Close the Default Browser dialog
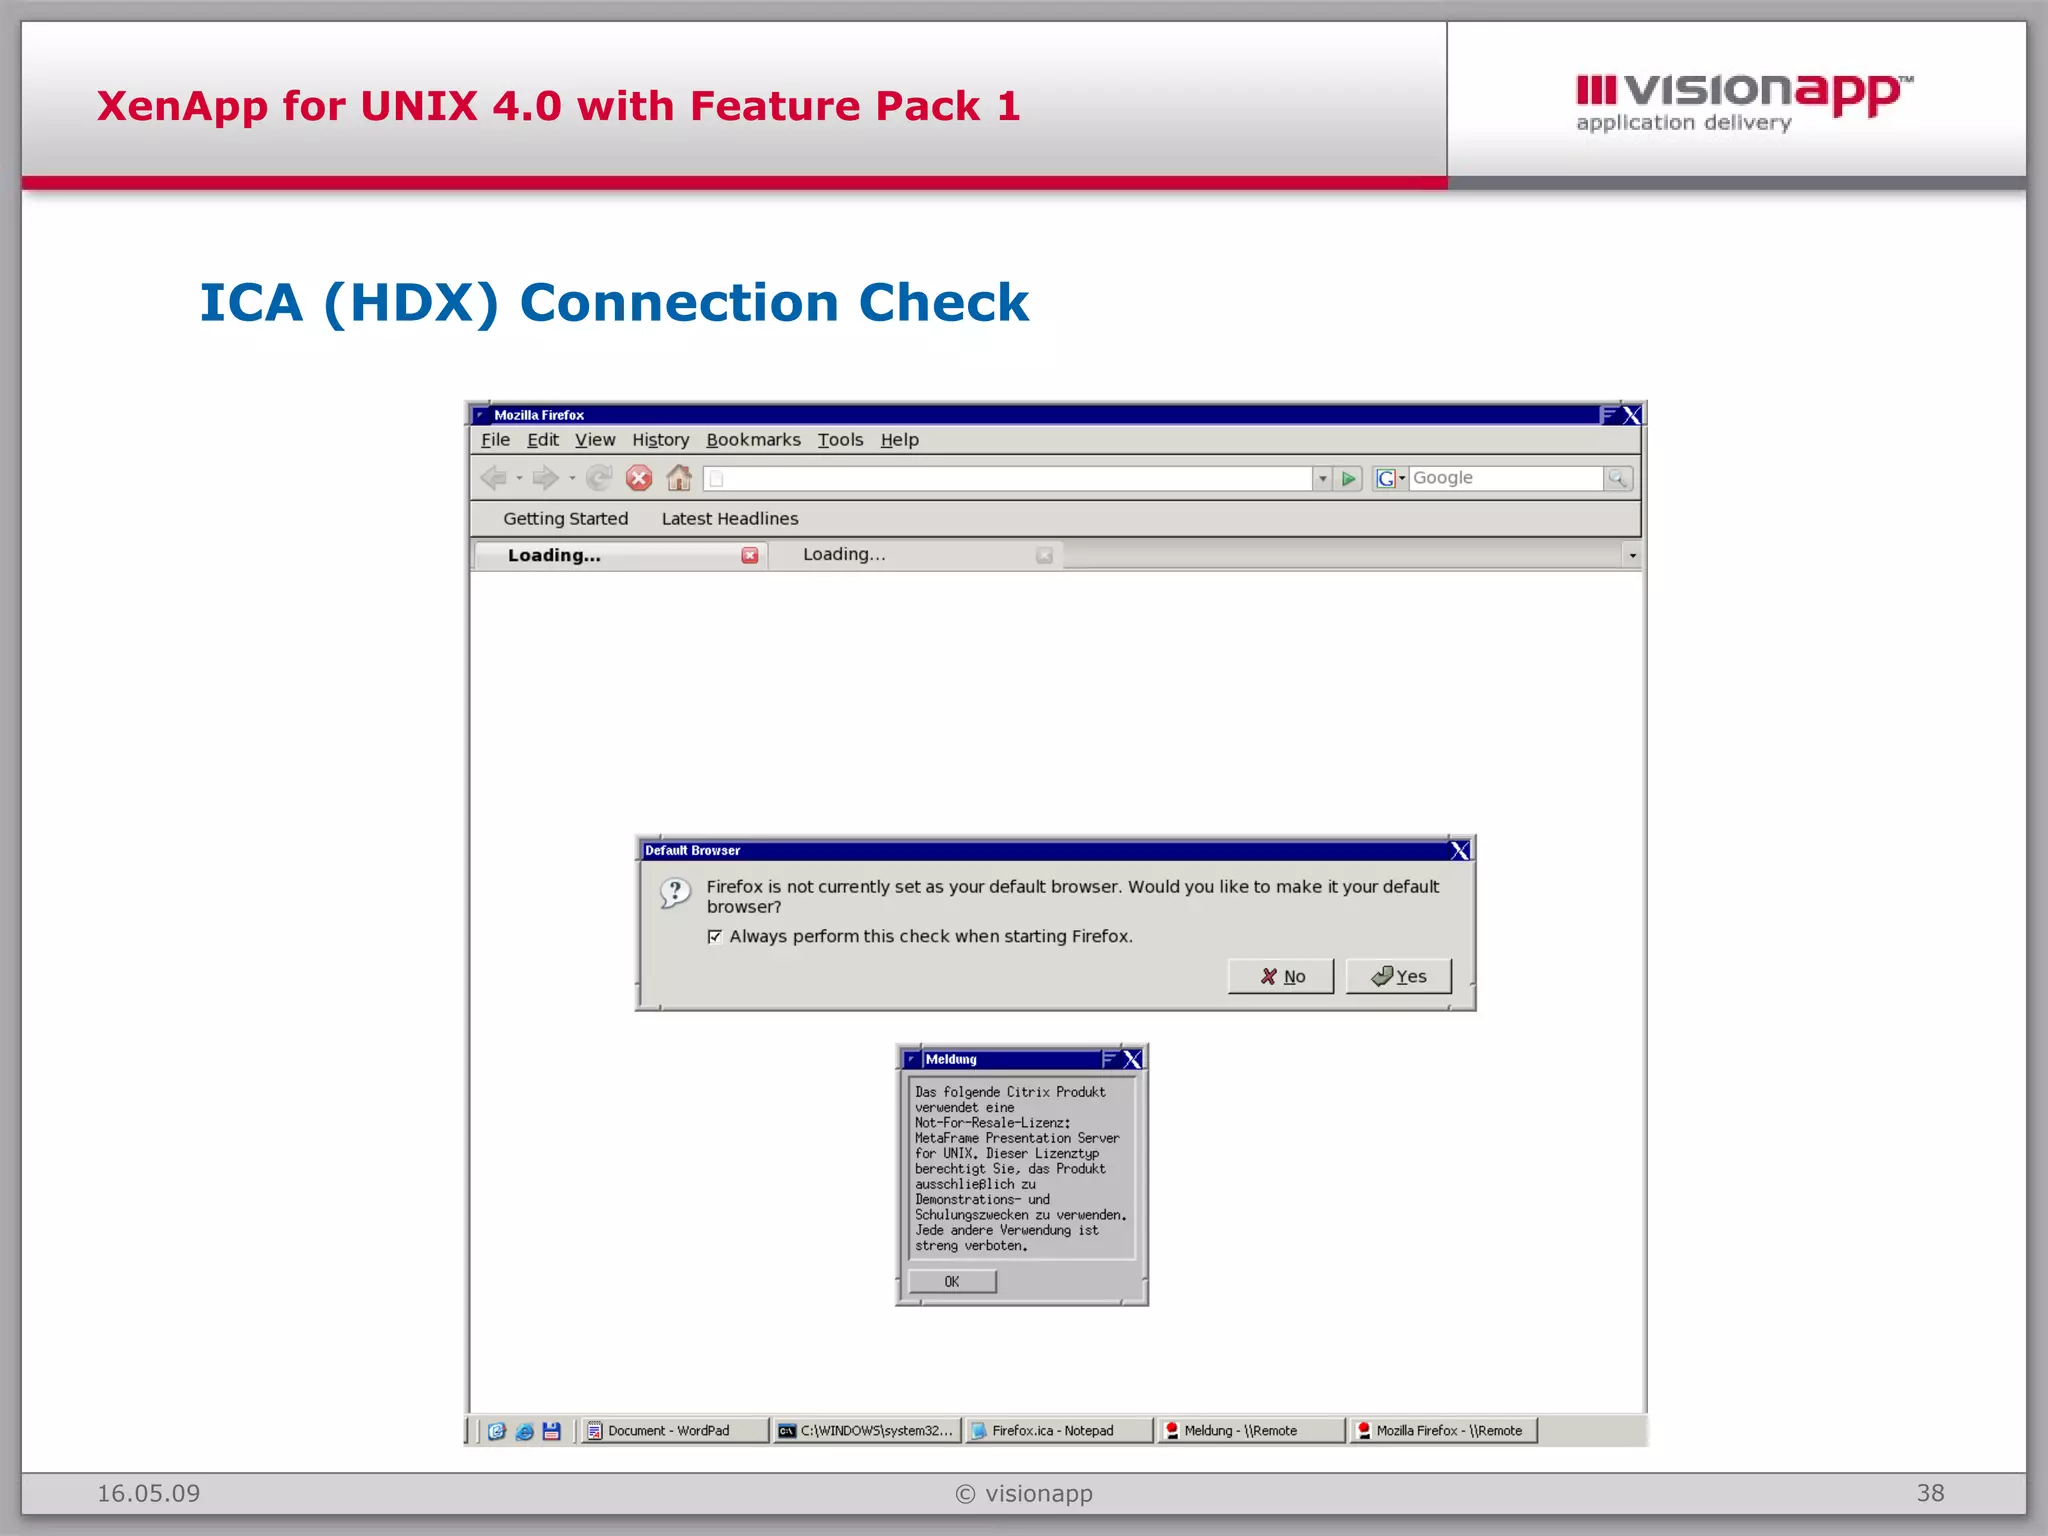Viewport: 2048px width, 1536px height. pyautogui.click(x=1460, y=851)
